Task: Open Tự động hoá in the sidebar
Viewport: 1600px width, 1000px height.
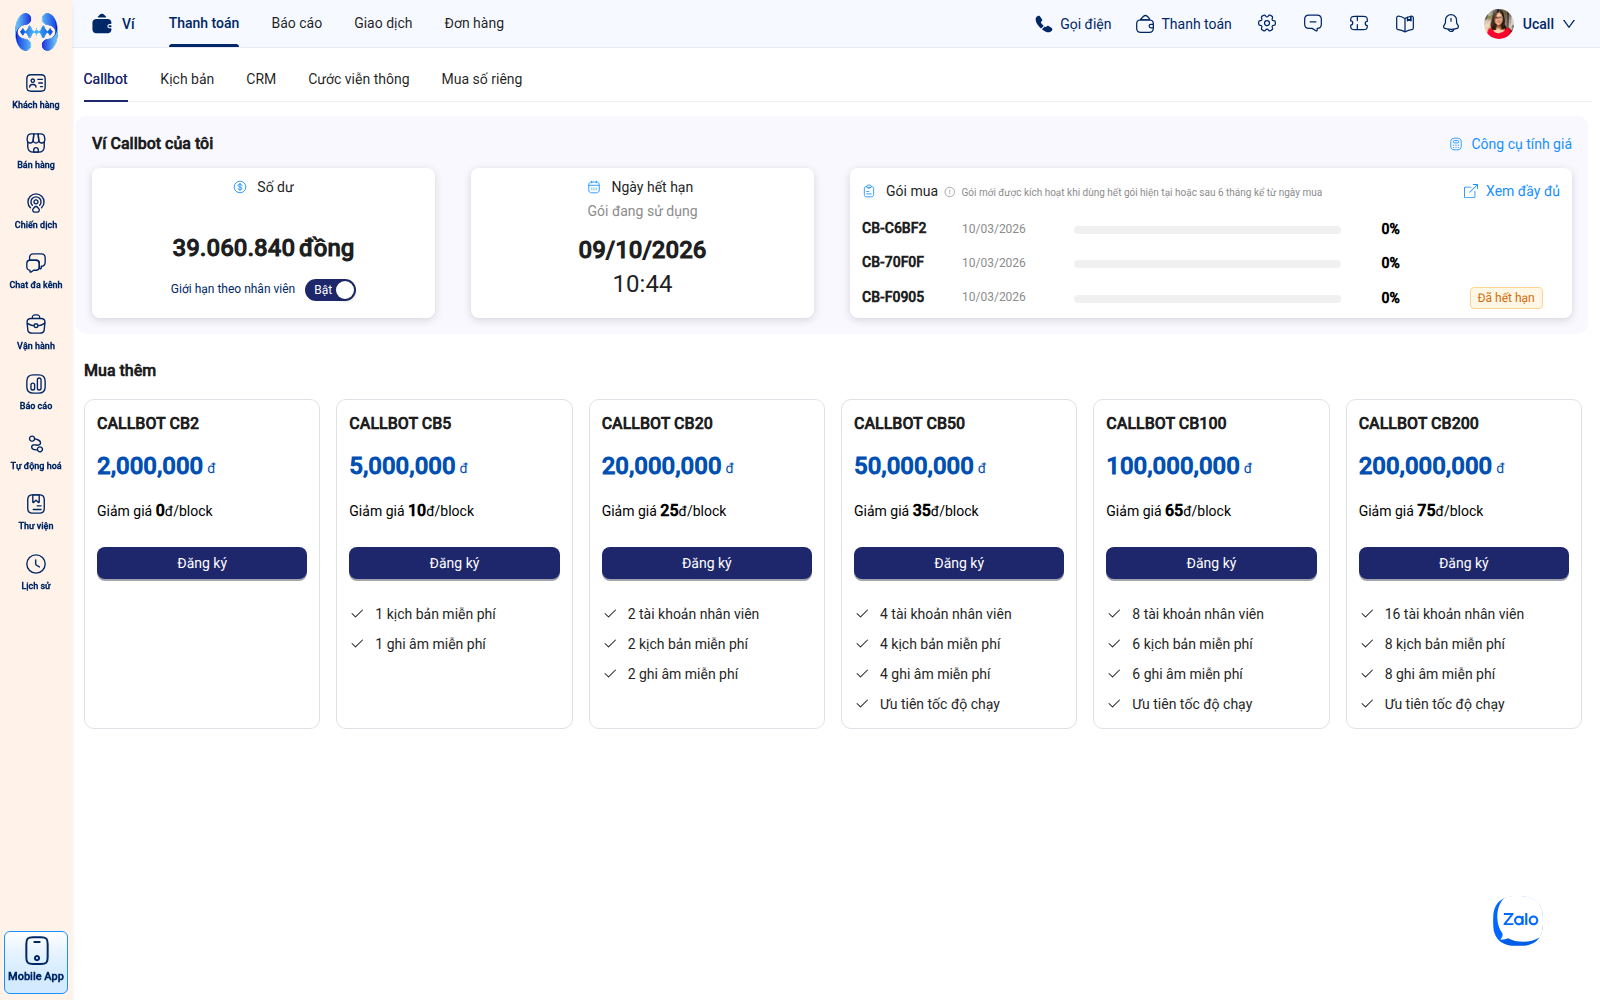Action: [36, 452]
